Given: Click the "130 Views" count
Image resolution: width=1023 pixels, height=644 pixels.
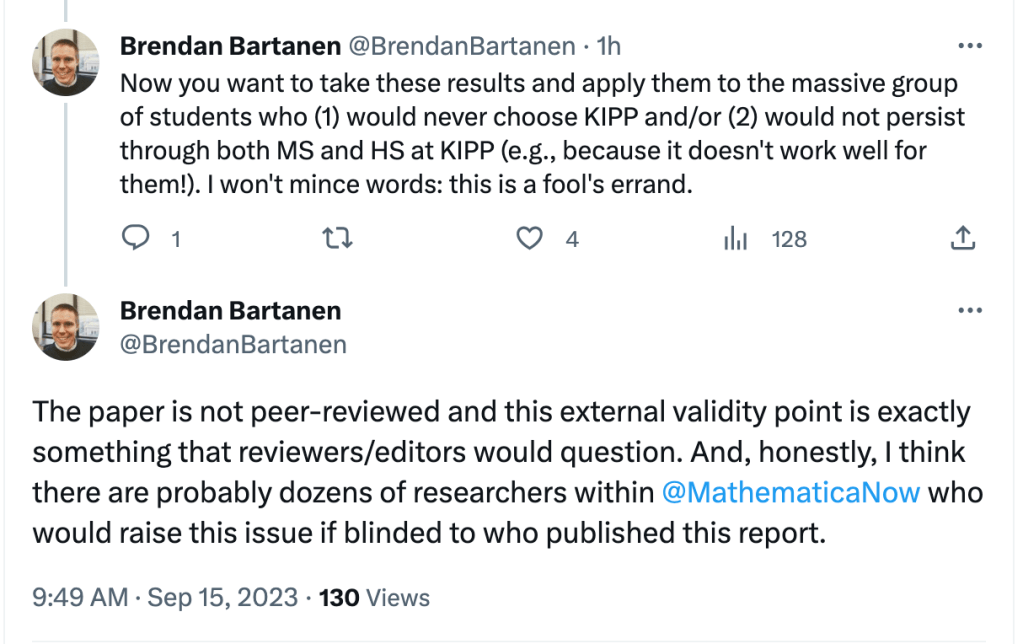Looking at the screenshot, I should click(x=374, y=598).
